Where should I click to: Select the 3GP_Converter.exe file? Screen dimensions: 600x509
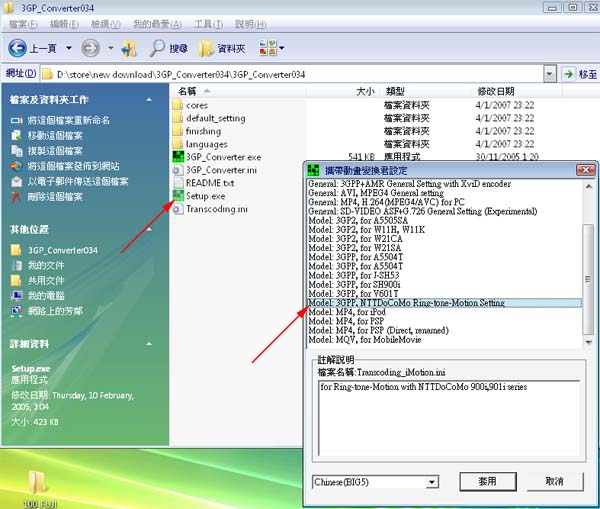point(222,157)
